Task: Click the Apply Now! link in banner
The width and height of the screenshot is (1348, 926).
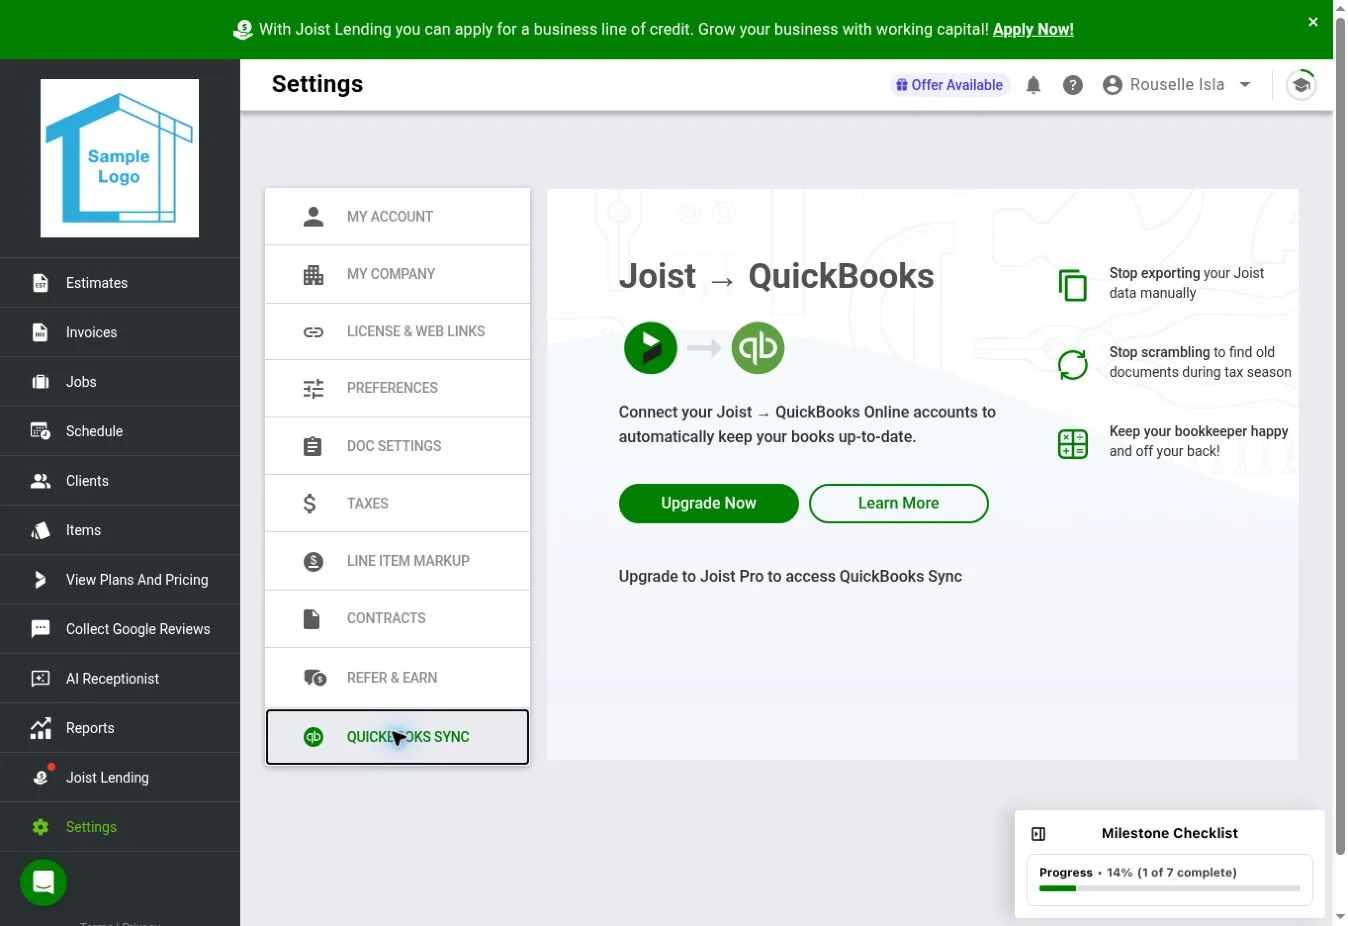Action: [1033, 29]
